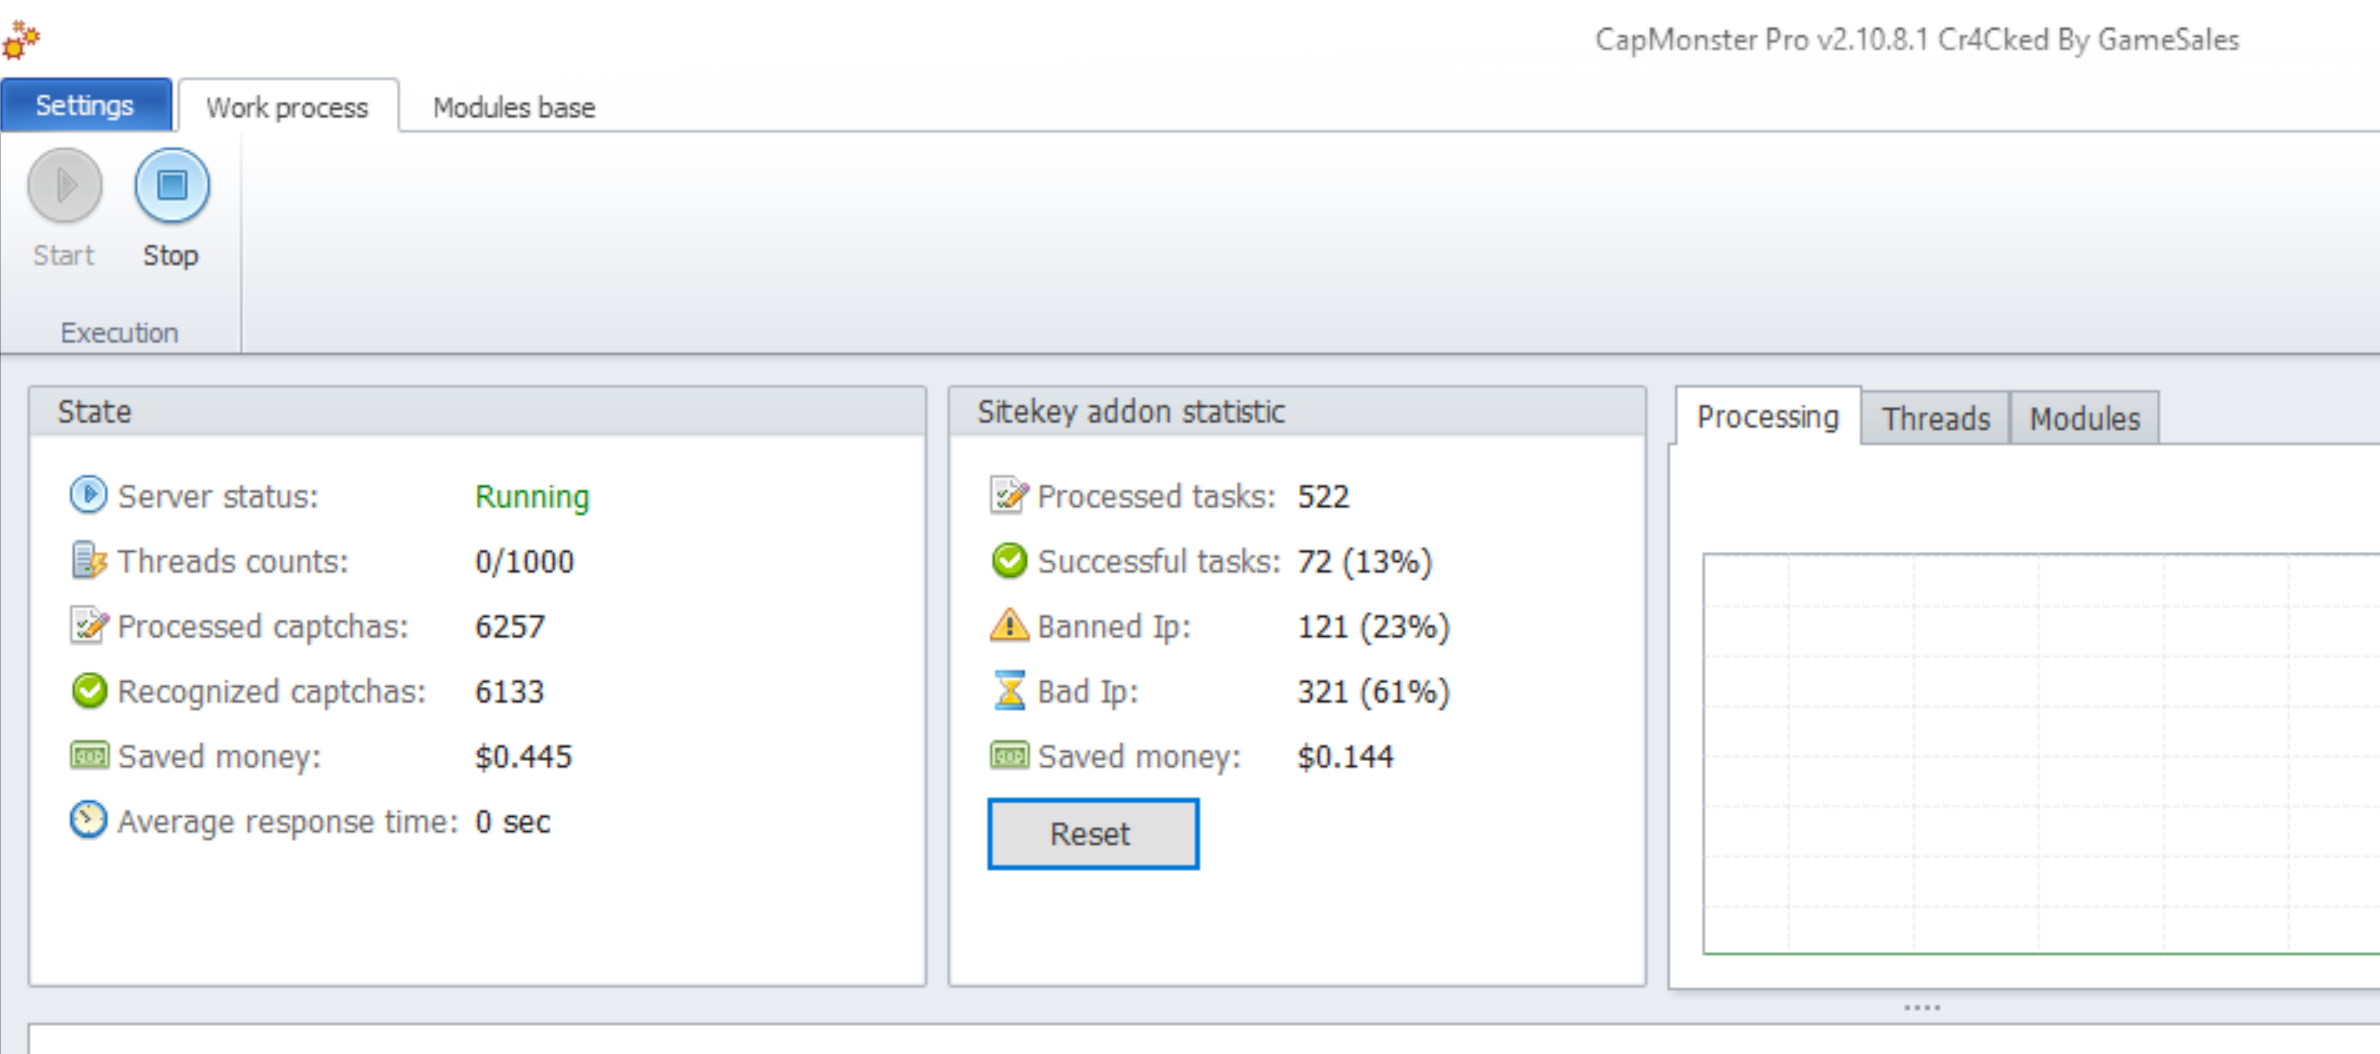2380x1054 pixels.
Task: Reset the Sitekey addon statistics
Action: (1093, 833)
